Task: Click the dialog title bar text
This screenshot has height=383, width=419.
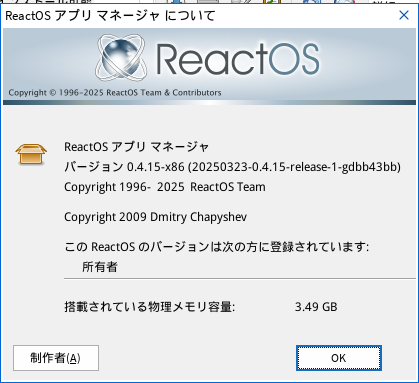Action: [x=110, y=16]
